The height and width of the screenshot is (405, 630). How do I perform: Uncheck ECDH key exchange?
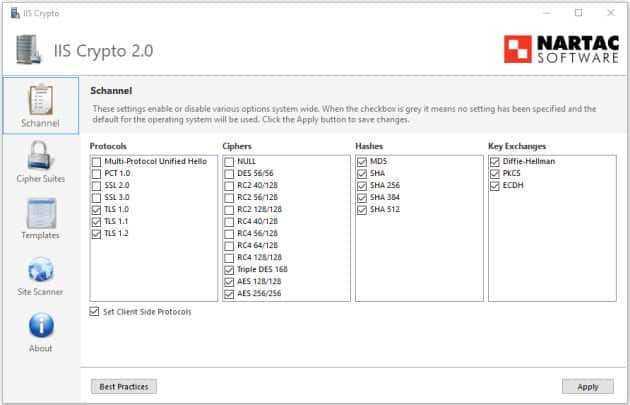495,186
